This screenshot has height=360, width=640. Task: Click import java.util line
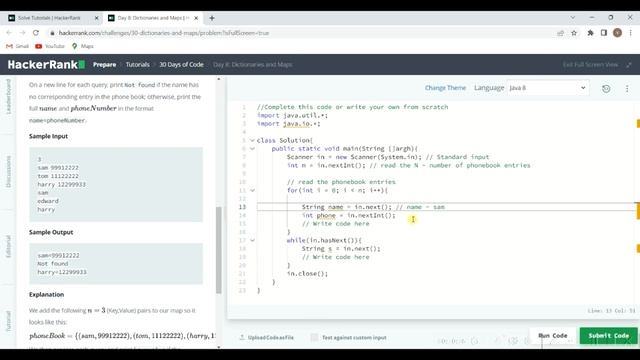click(x=292, y=116)
